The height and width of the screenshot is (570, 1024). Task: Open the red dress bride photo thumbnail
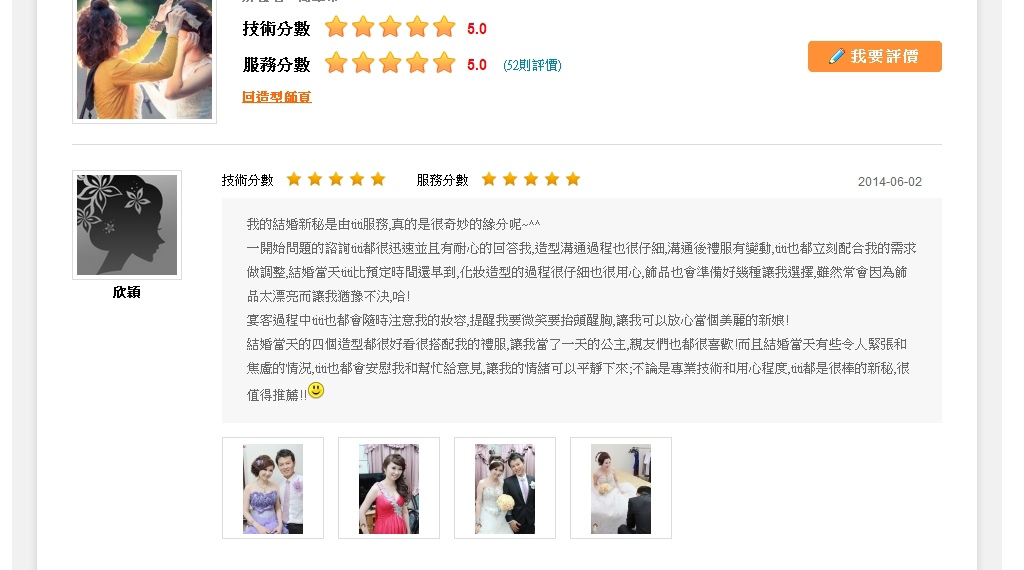pos(389,488)
